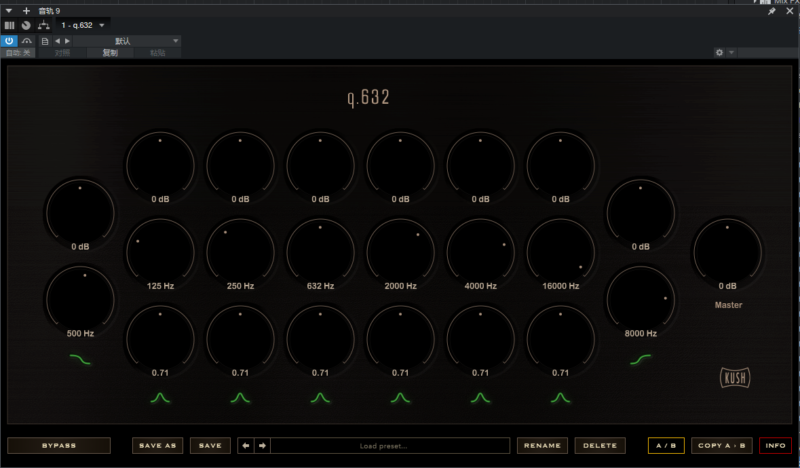The height and width of the screenshot is (468, 800).
Task: Click the 复制 copy tab
Action: [x=110, y=52]
